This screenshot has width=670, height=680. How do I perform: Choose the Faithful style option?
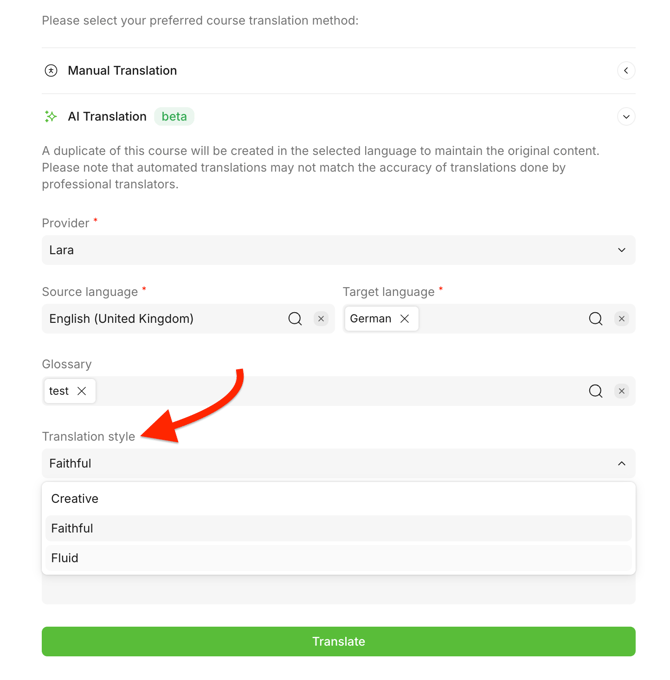tap(72, 529)
